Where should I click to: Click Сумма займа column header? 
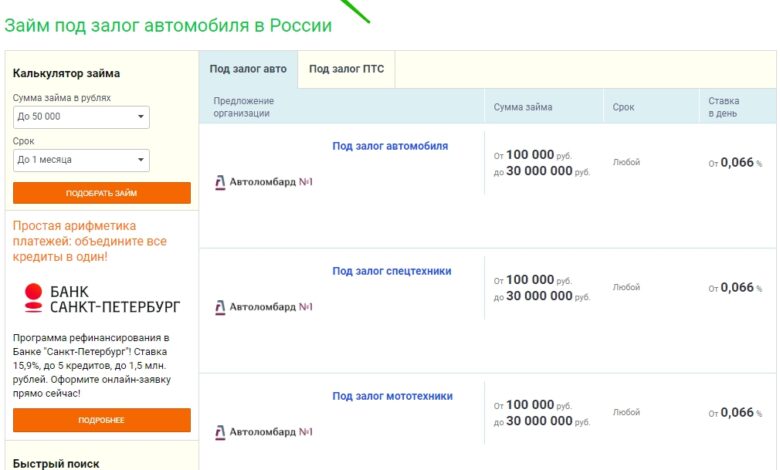[x=523, y=107]
